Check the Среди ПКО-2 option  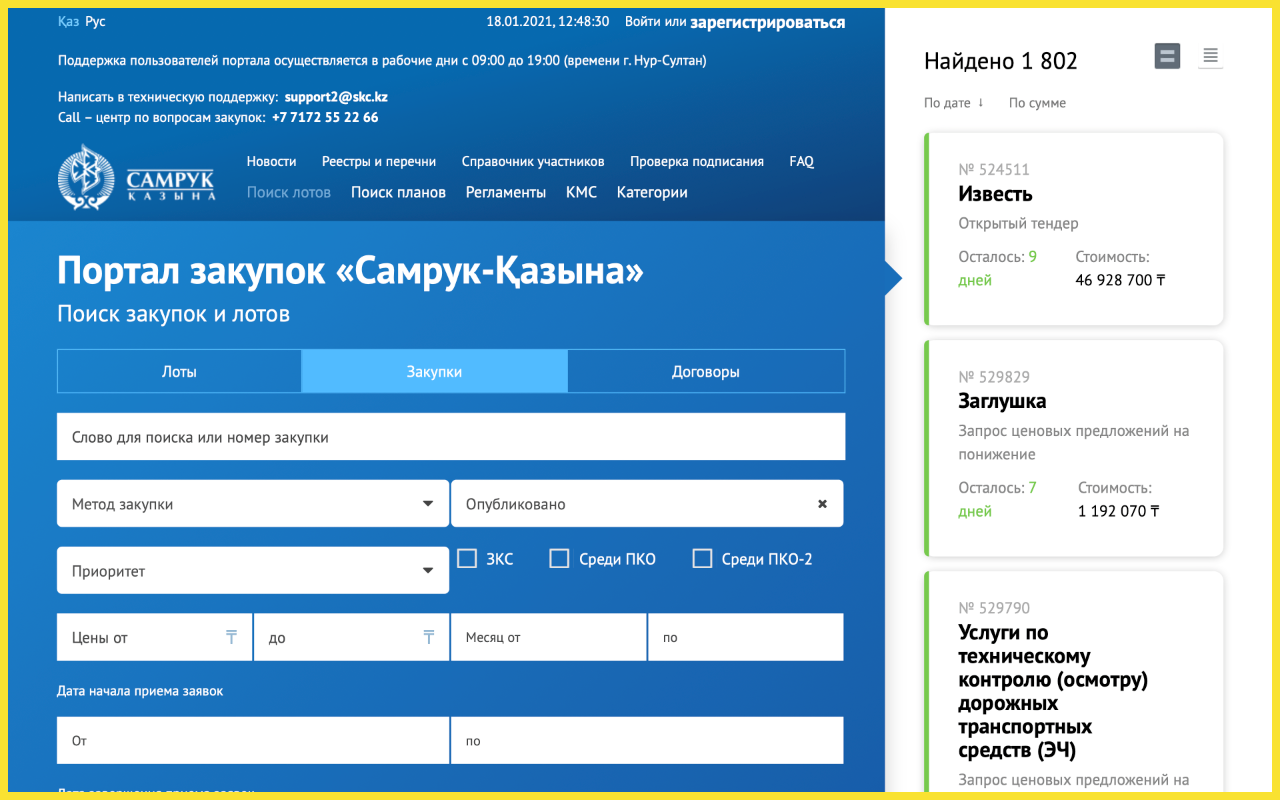[702, 558]
